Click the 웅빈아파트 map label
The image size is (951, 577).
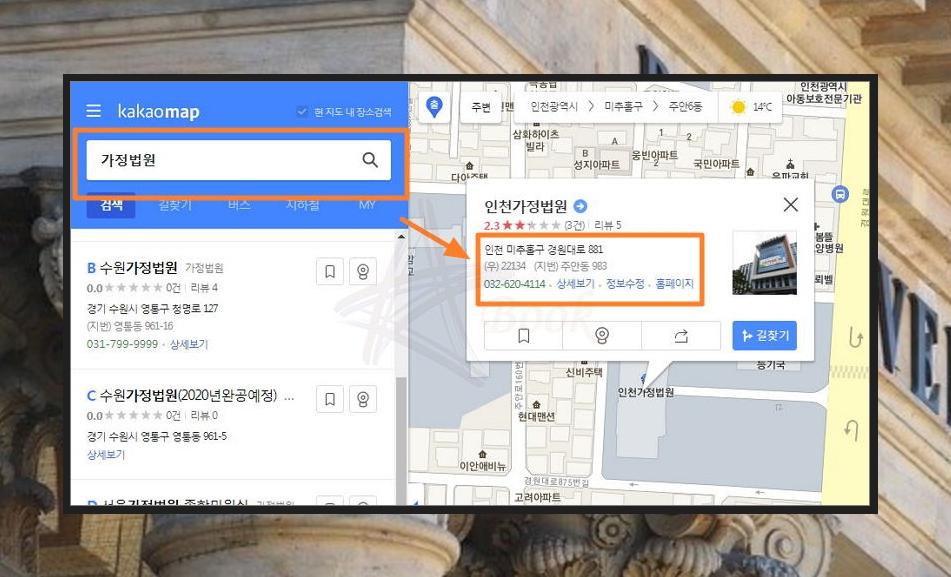click(x=654, y=155)
